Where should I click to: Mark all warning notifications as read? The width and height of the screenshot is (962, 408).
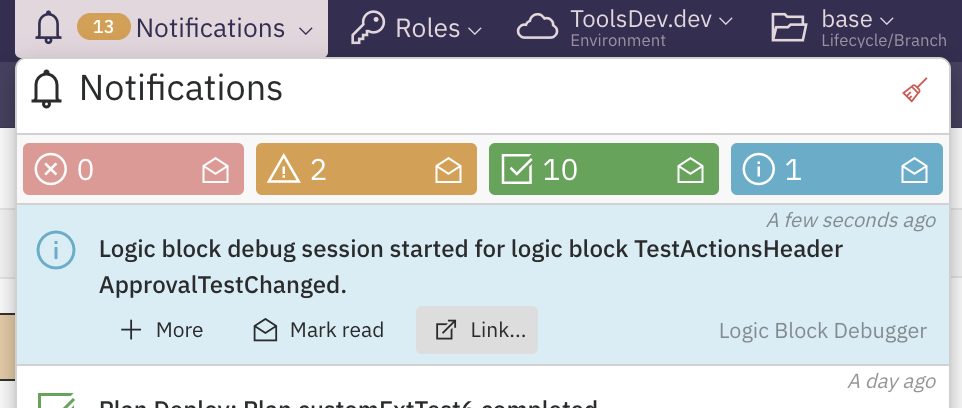(x=448, y=171)
